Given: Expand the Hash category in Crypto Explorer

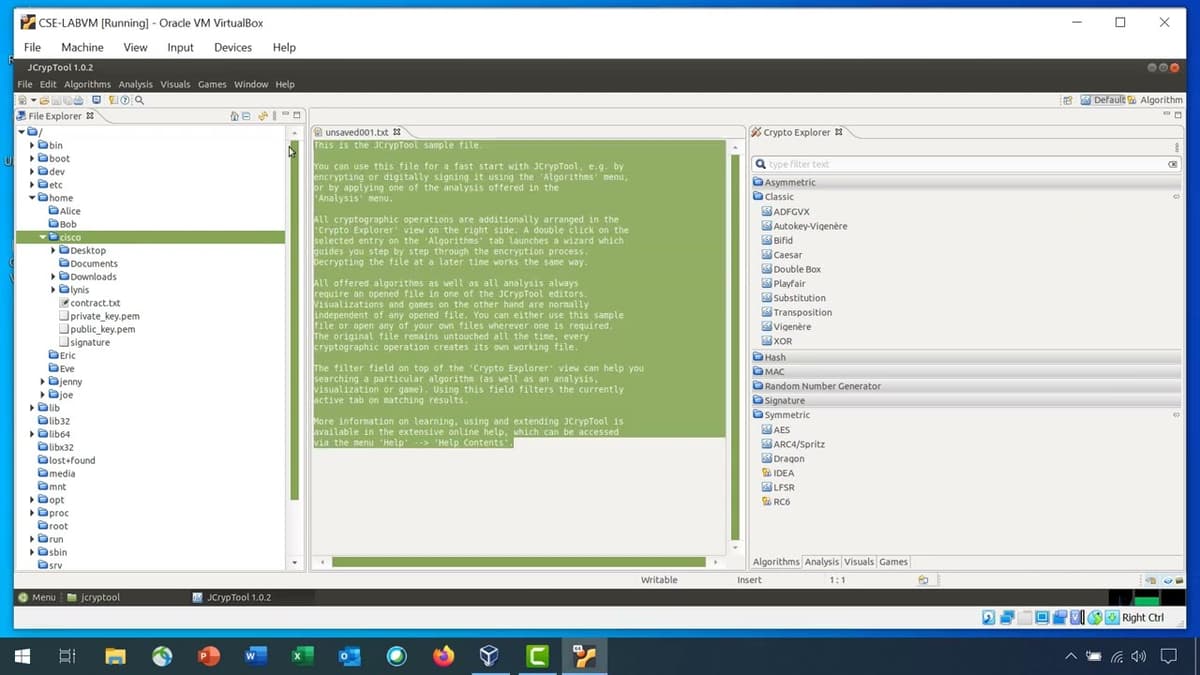Looking at the screenshot, I should (x=775, y=357).
